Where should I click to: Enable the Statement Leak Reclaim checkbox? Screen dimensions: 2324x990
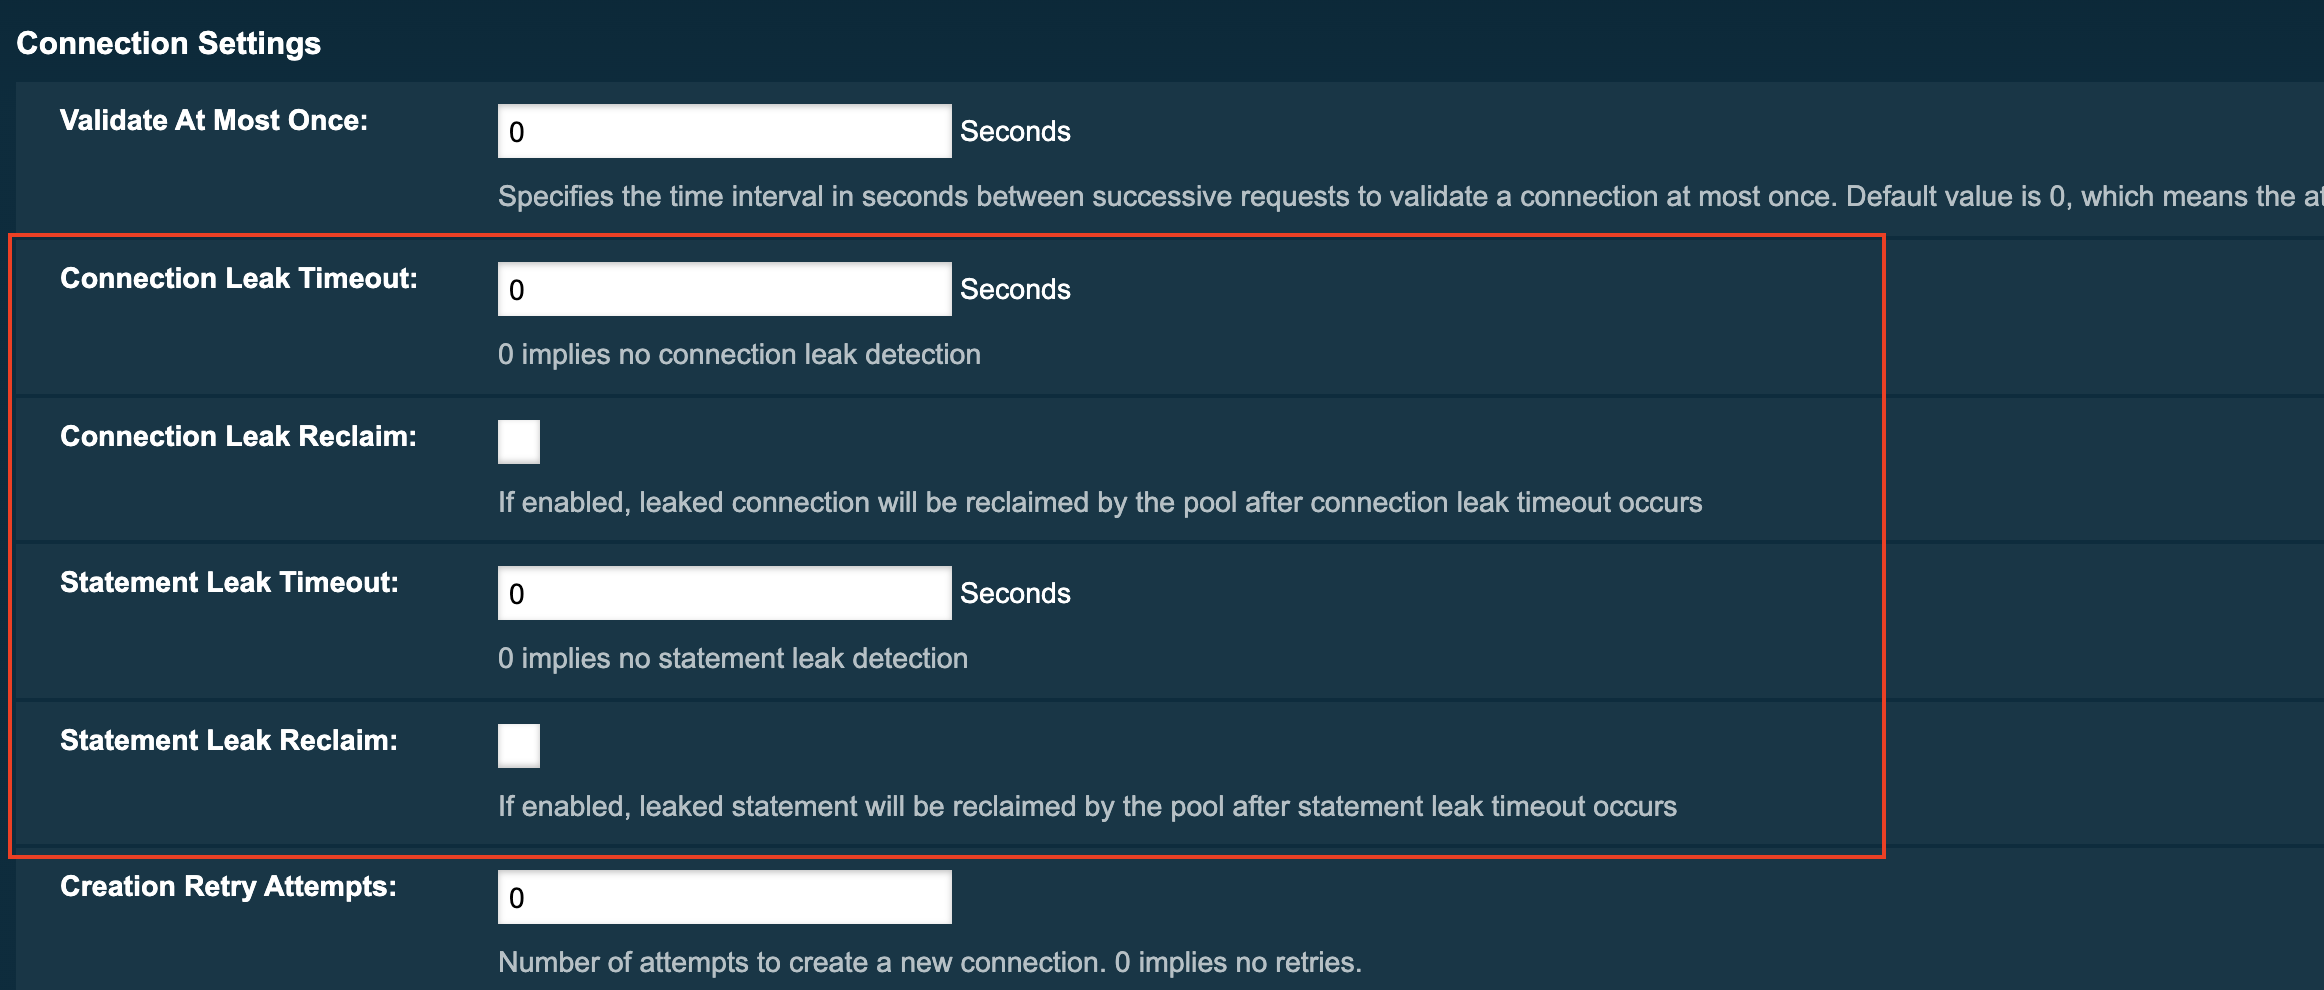(517, 744)
